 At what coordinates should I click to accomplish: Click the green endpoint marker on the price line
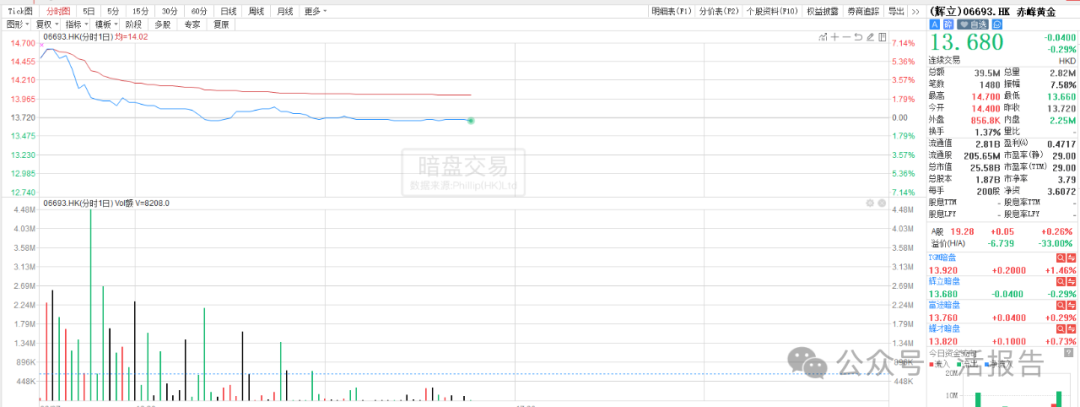tap(470, 121)
